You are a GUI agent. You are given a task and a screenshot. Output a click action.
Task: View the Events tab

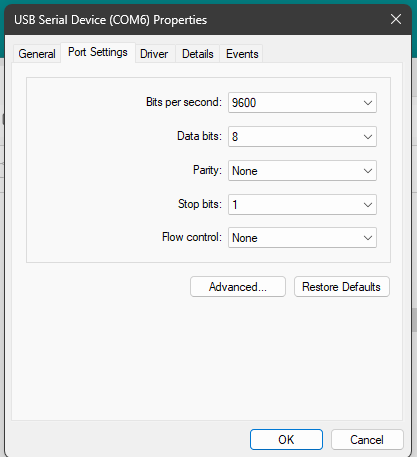[x=242, y=54]
